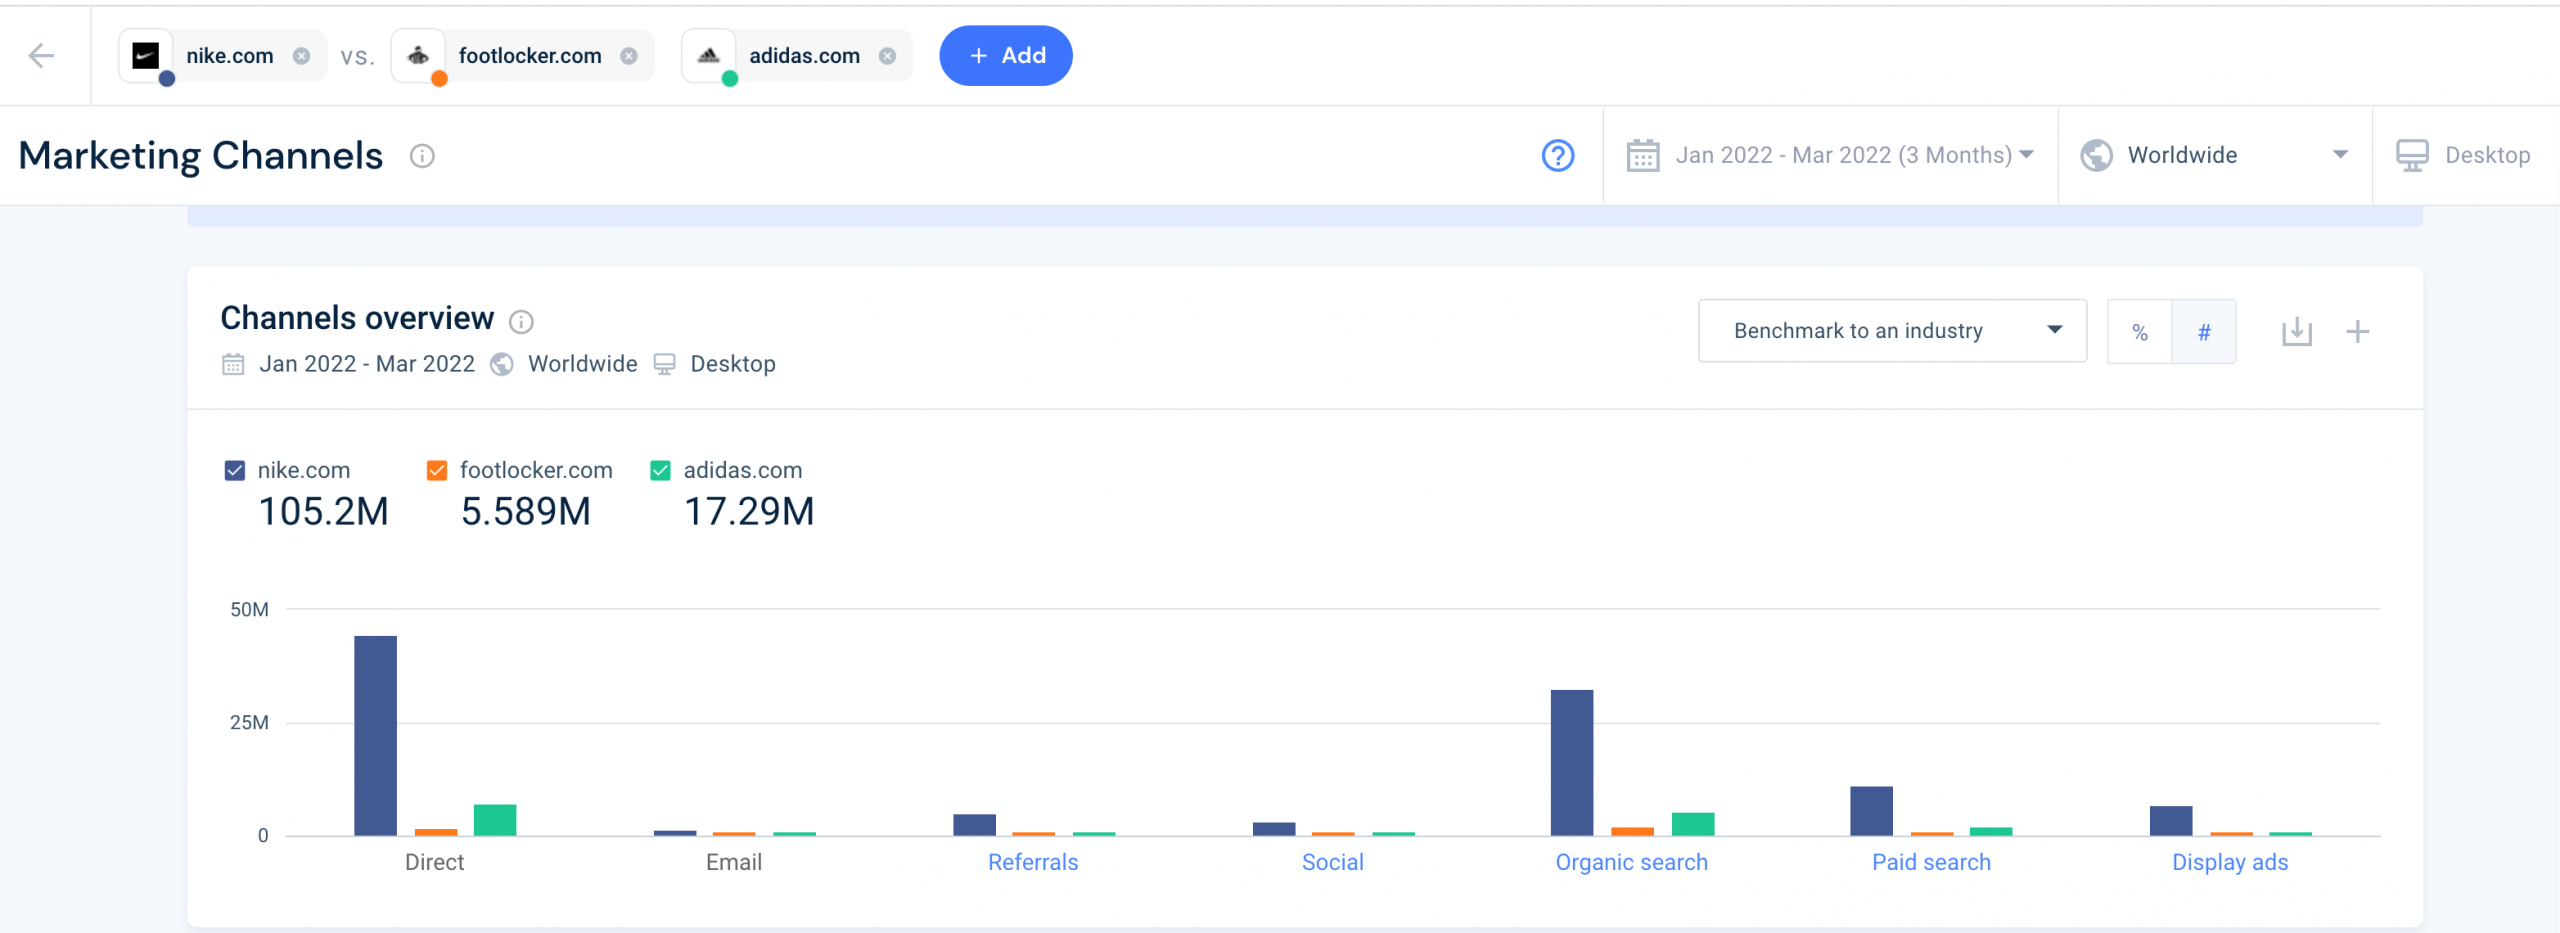This screenshot has width=2560, height=933.
Task: Click the Add website button
Action: click(1006, 56)
